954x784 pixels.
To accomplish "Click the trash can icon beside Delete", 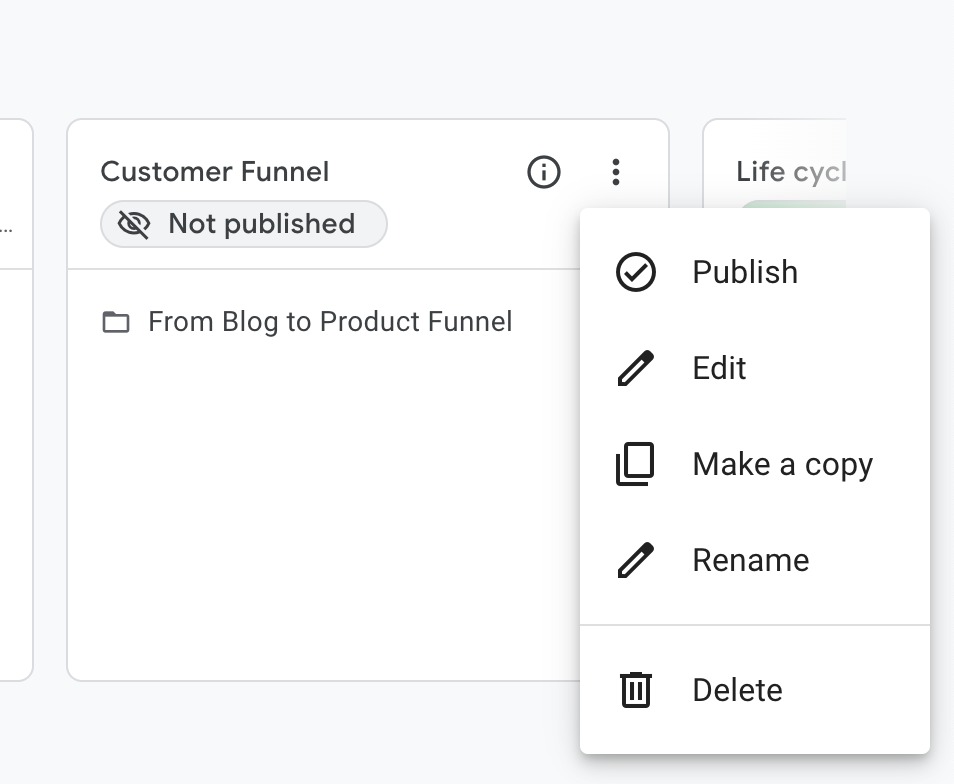I will click(636, 690).
